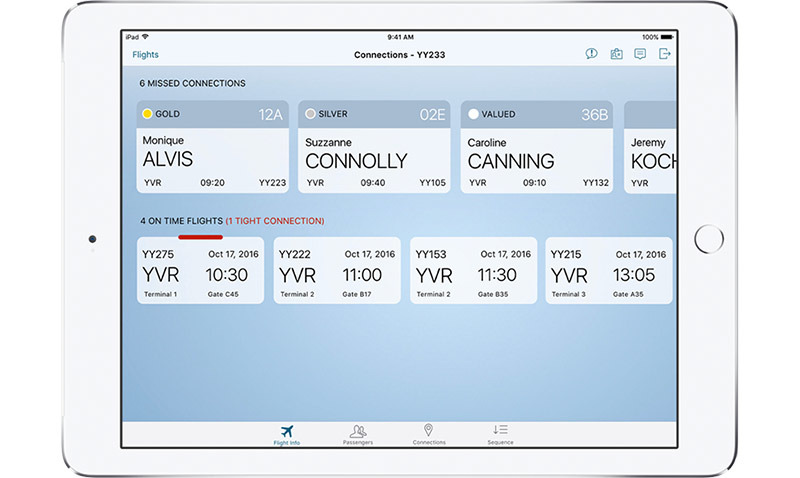The width and height of the screenshot is (800, 478).
Task: Go back to Flights
Action: tap(145, 55)
